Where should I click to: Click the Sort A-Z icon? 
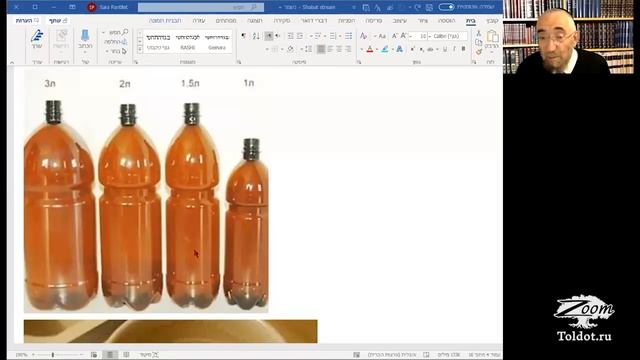click(256, 36)
